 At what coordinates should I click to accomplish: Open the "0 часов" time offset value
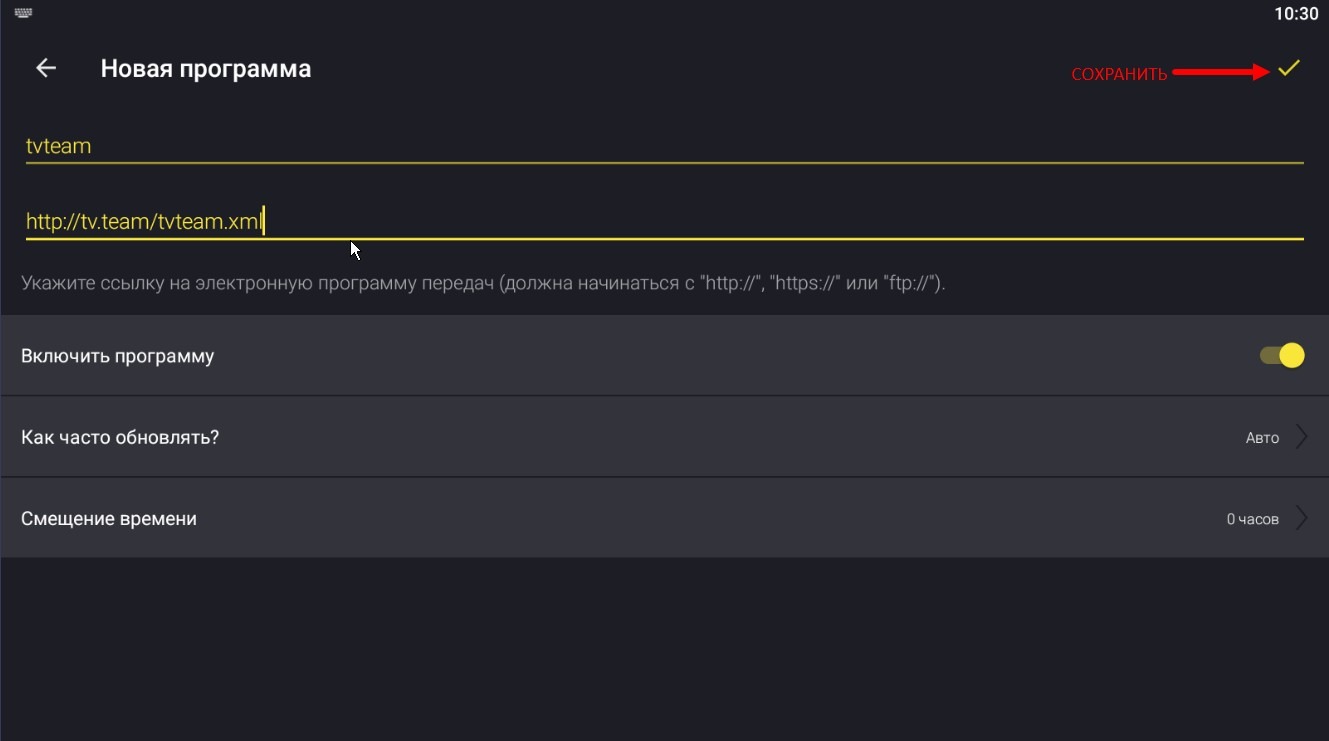(x=1252, y=519)
